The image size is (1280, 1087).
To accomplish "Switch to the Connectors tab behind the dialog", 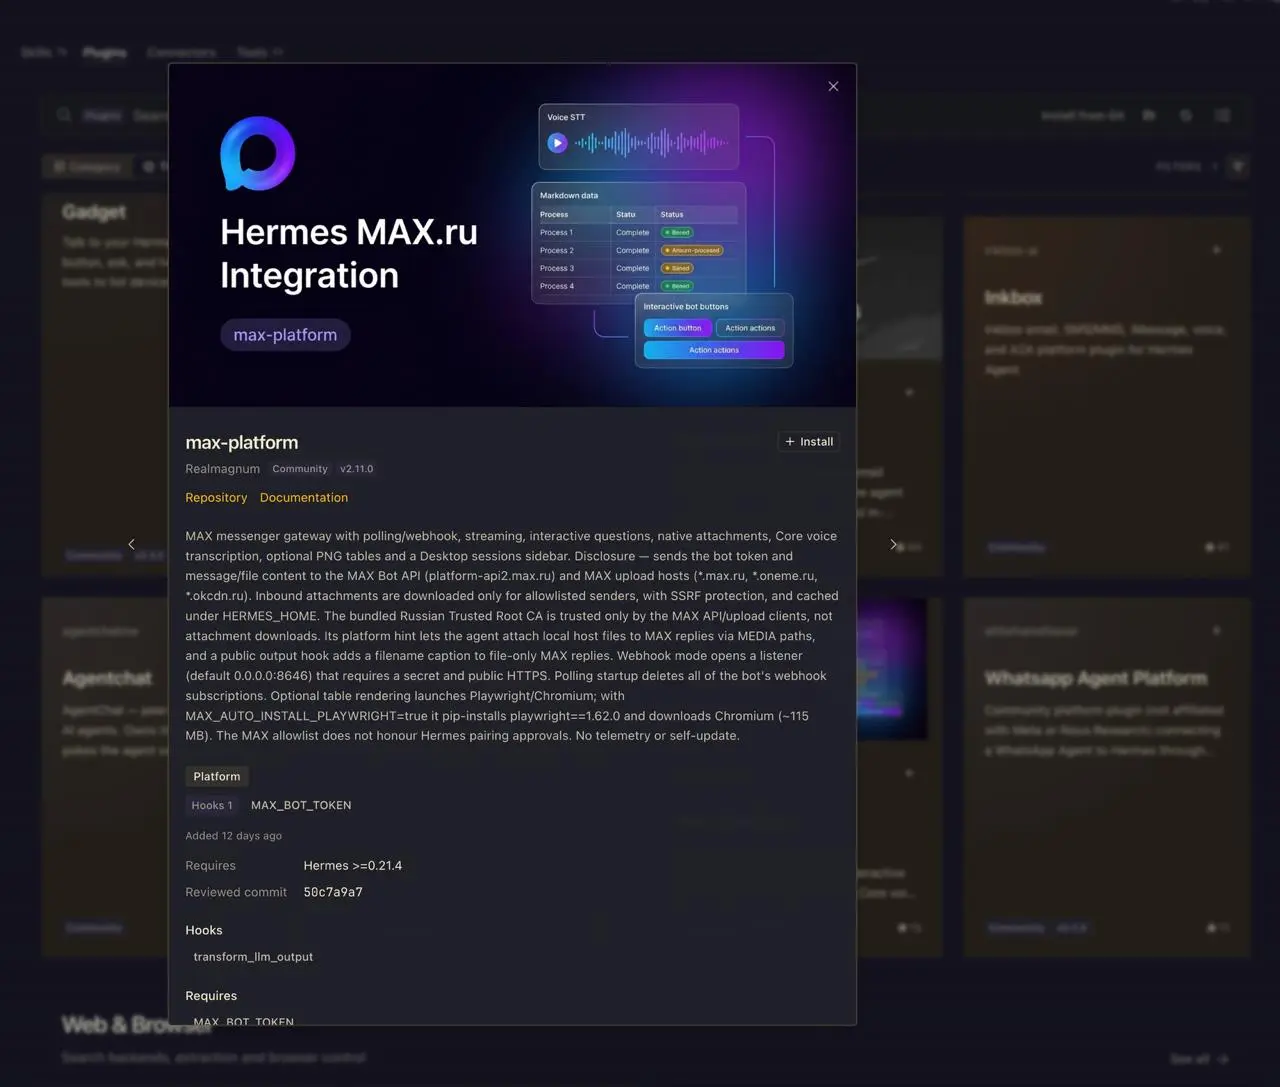I will [181, 52].
